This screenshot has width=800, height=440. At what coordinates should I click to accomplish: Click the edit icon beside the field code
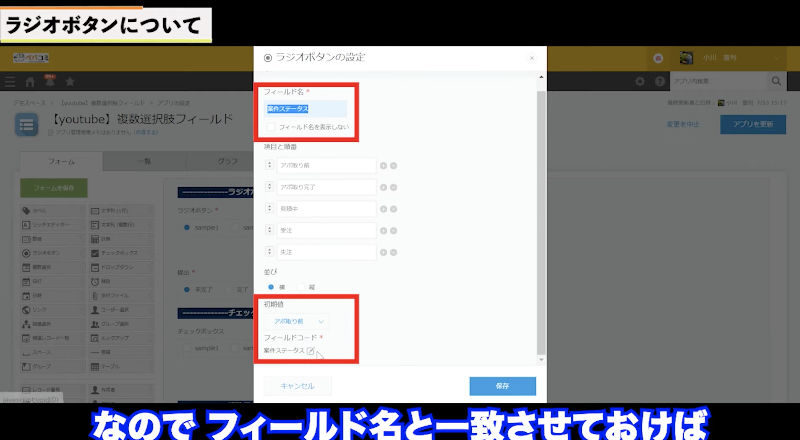(311, 352)
